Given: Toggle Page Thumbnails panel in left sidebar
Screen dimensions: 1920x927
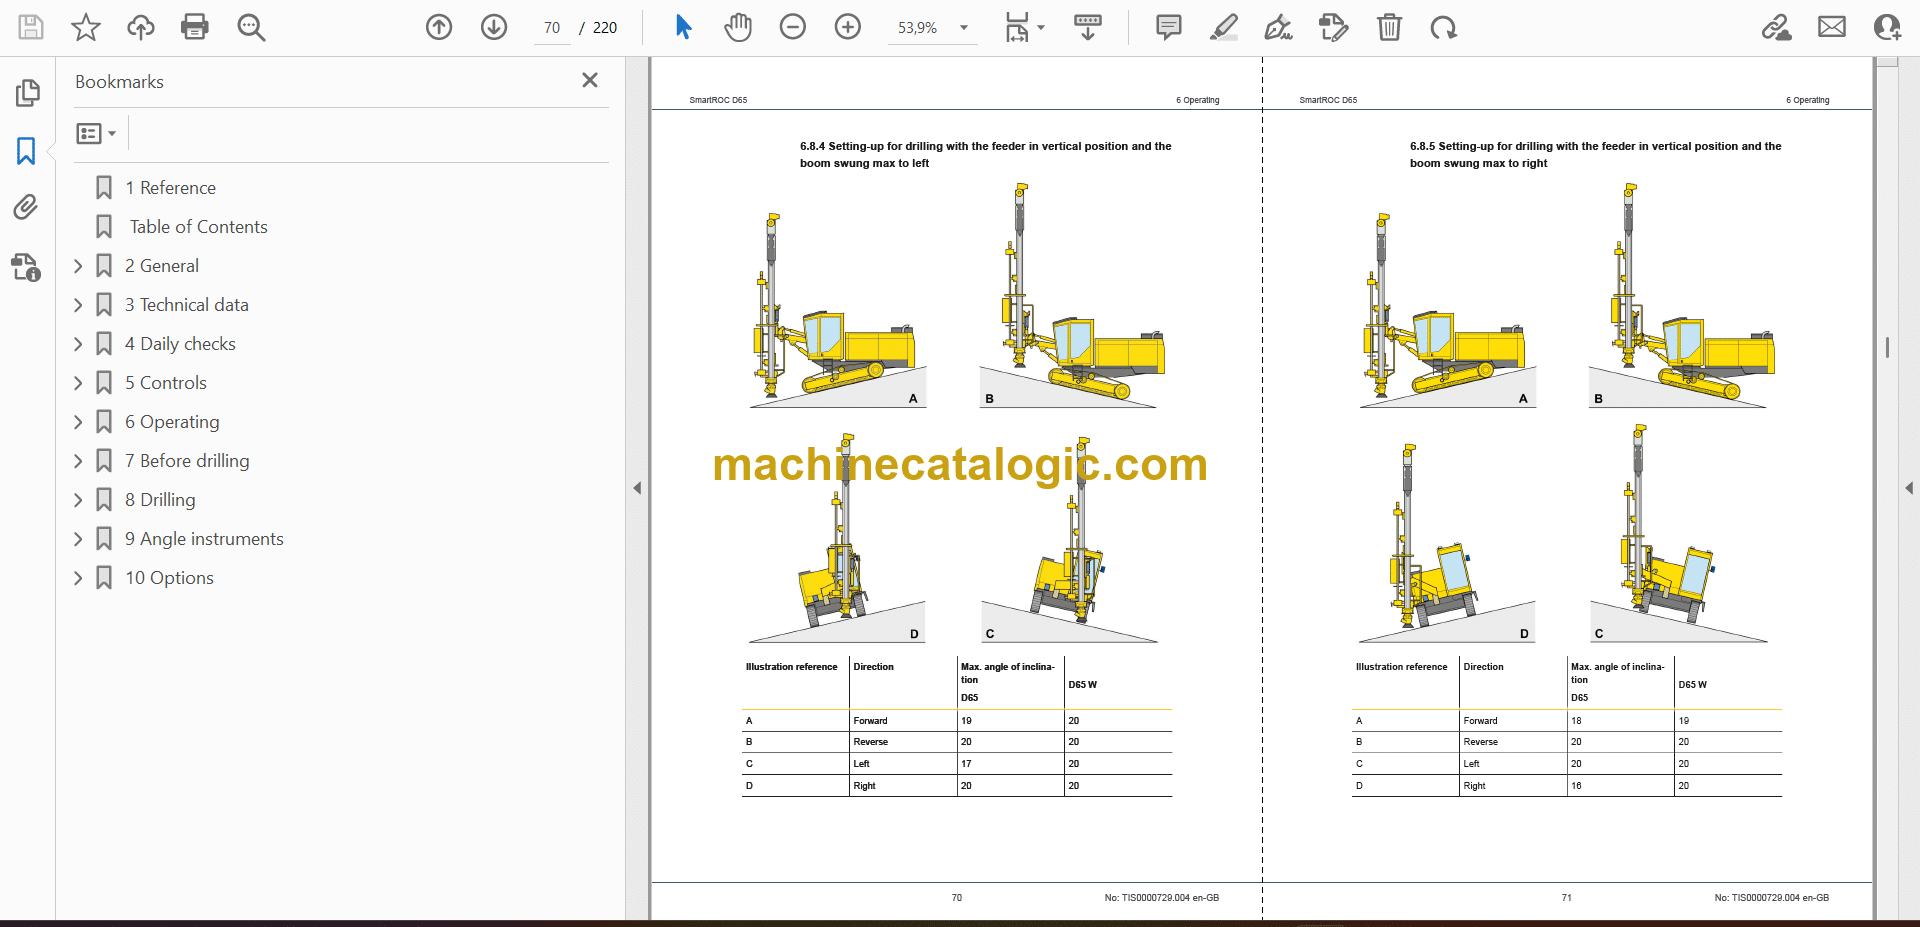Looking at the screenshot, I should [27, 93].
